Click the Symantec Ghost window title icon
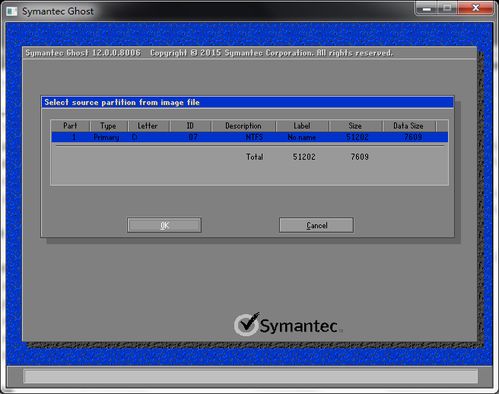The width and height of the screenshot is (499, 394). point(12,11)
